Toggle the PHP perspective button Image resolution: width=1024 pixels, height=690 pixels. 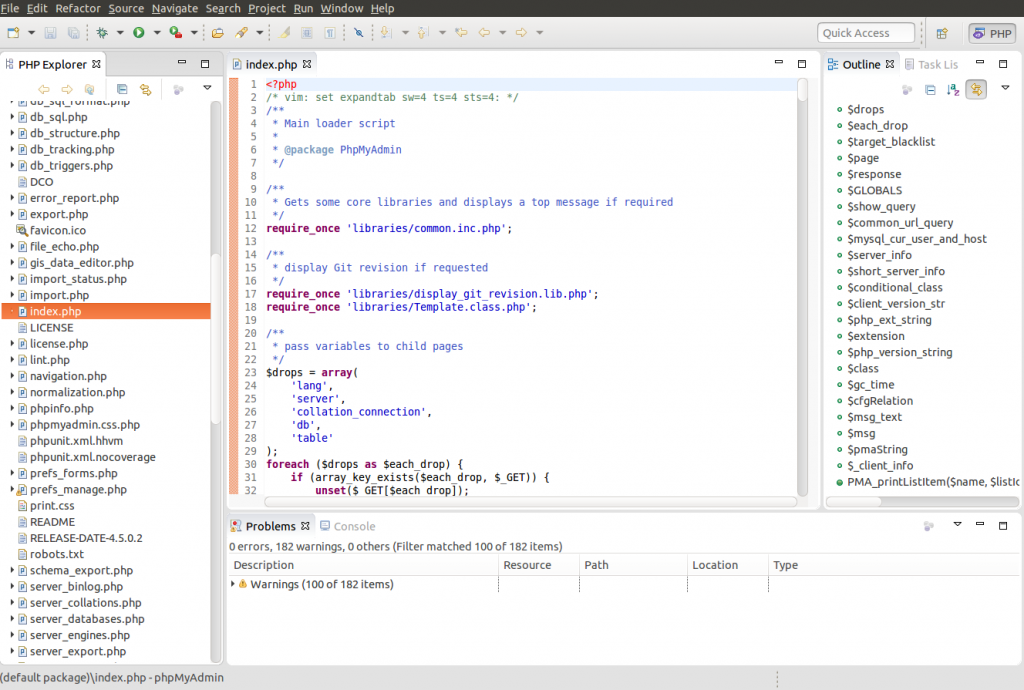coord(991,33)
